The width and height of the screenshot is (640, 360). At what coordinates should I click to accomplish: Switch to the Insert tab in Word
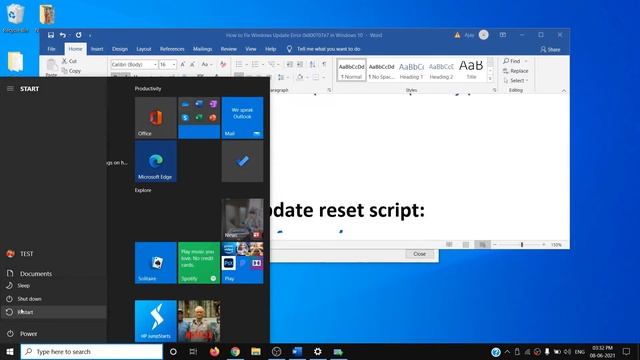(97, 49)
